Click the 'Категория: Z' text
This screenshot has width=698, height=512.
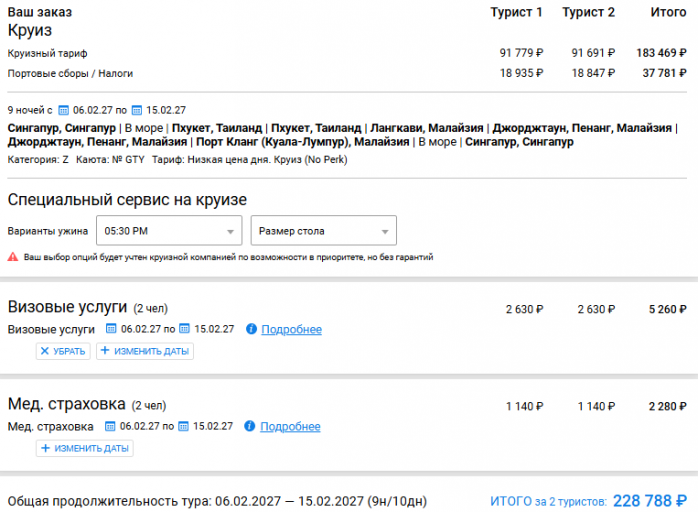38,159
